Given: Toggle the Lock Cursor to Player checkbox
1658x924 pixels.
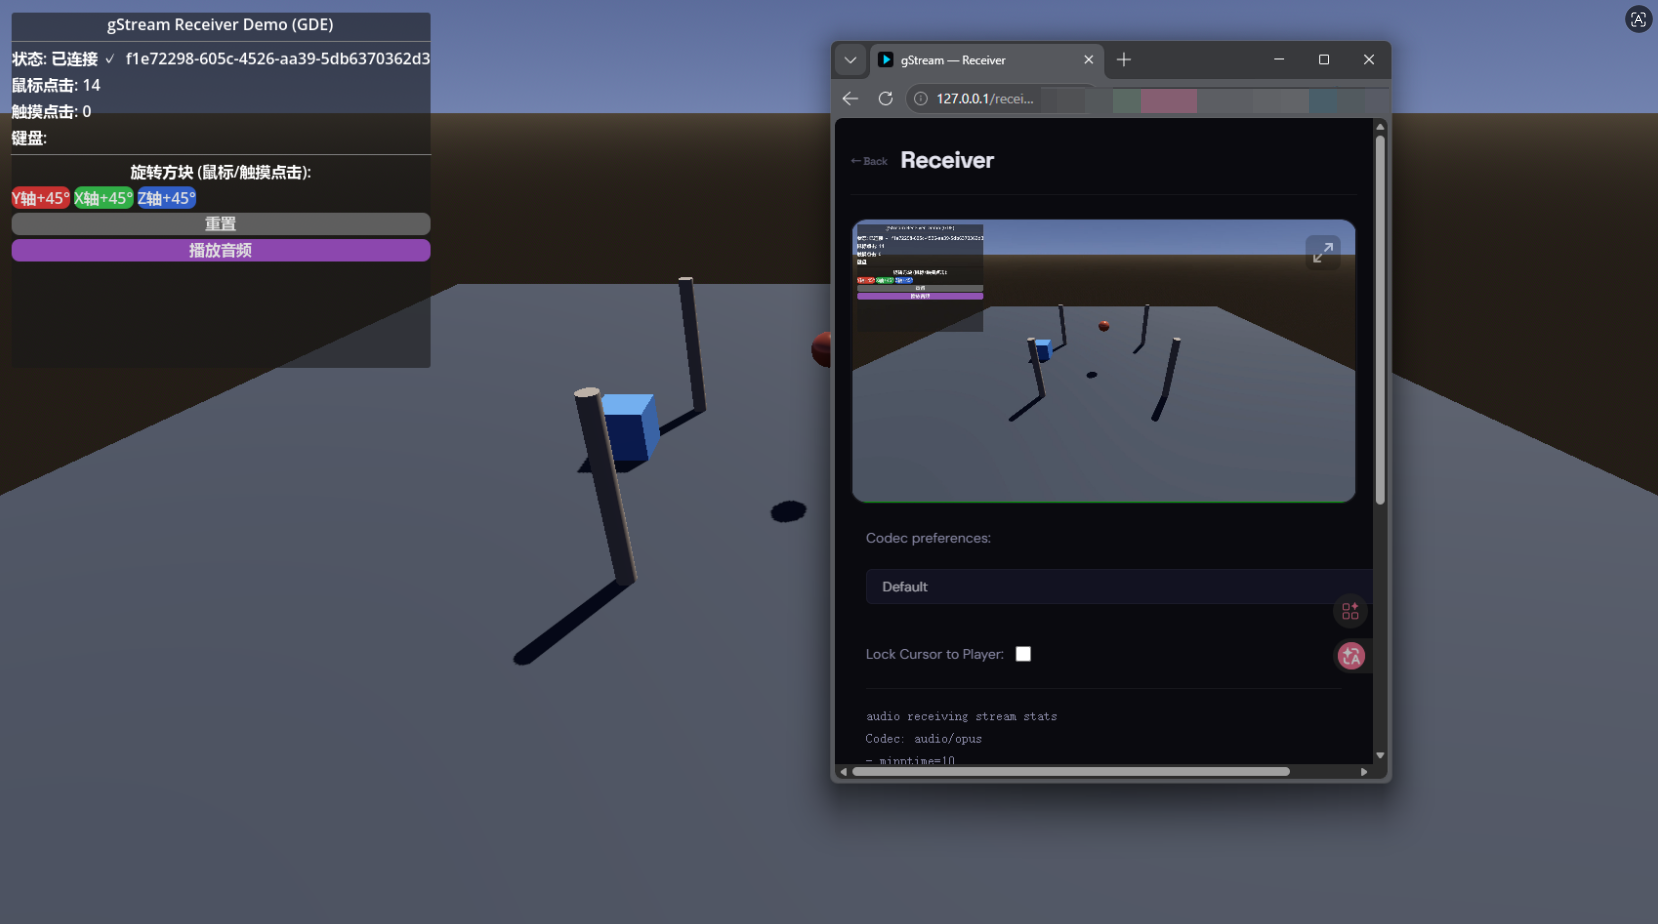Looking at the screenshot, I should point(1023,654).
